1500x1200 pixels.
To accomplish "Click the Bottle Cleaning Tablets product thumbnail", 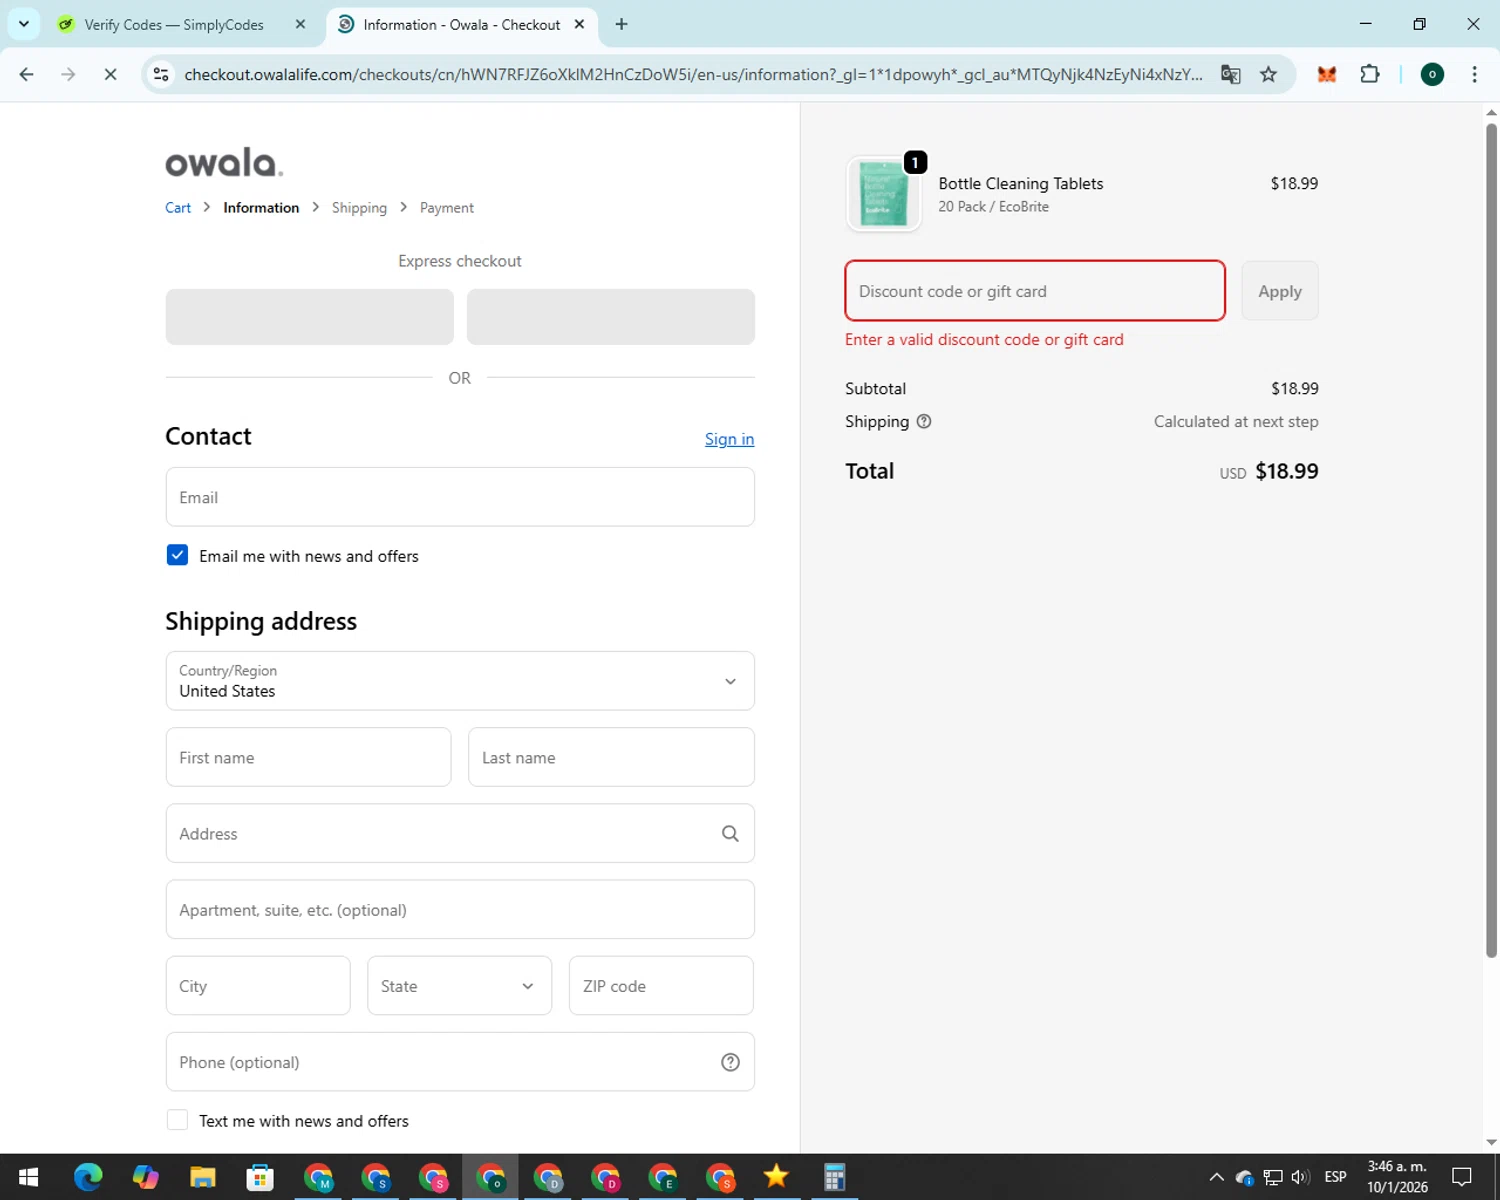I will coord(883,194).
